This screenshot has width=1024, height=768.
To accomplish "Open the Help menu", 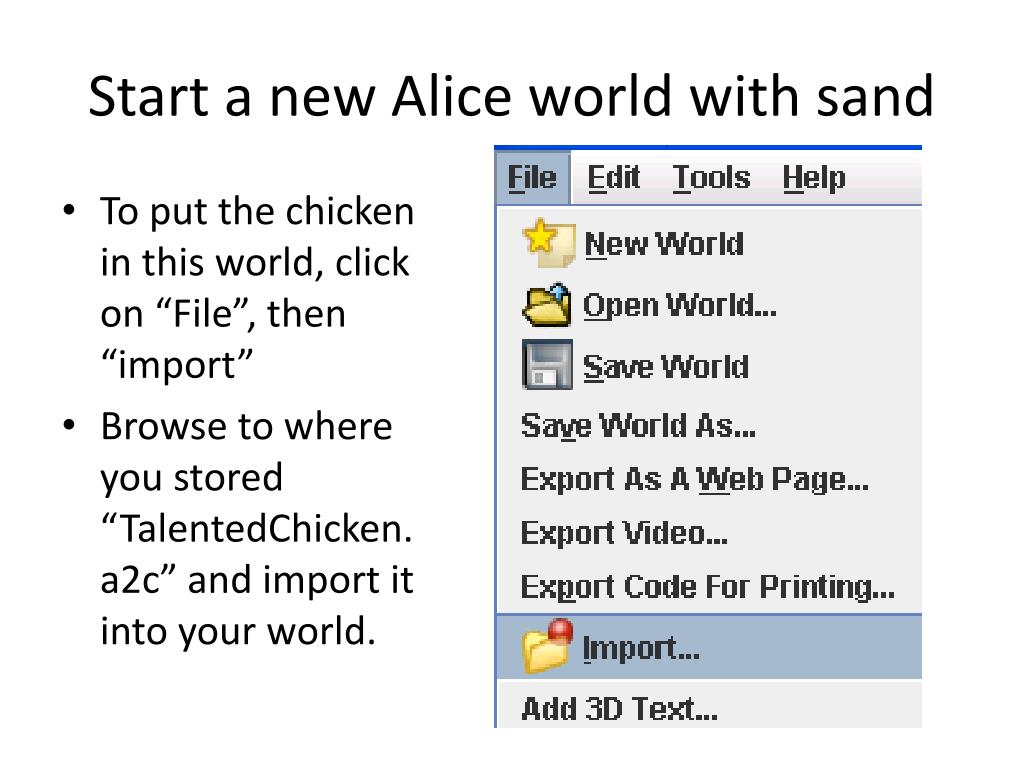I will [814, 177].
